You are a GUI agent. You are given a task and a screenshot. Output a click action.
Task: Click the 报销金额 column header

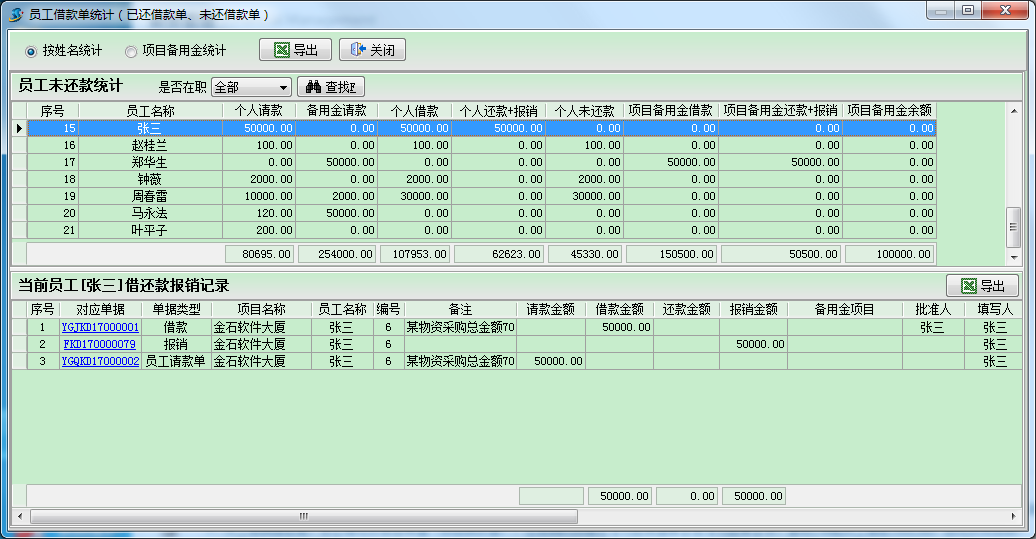[754, 309]
